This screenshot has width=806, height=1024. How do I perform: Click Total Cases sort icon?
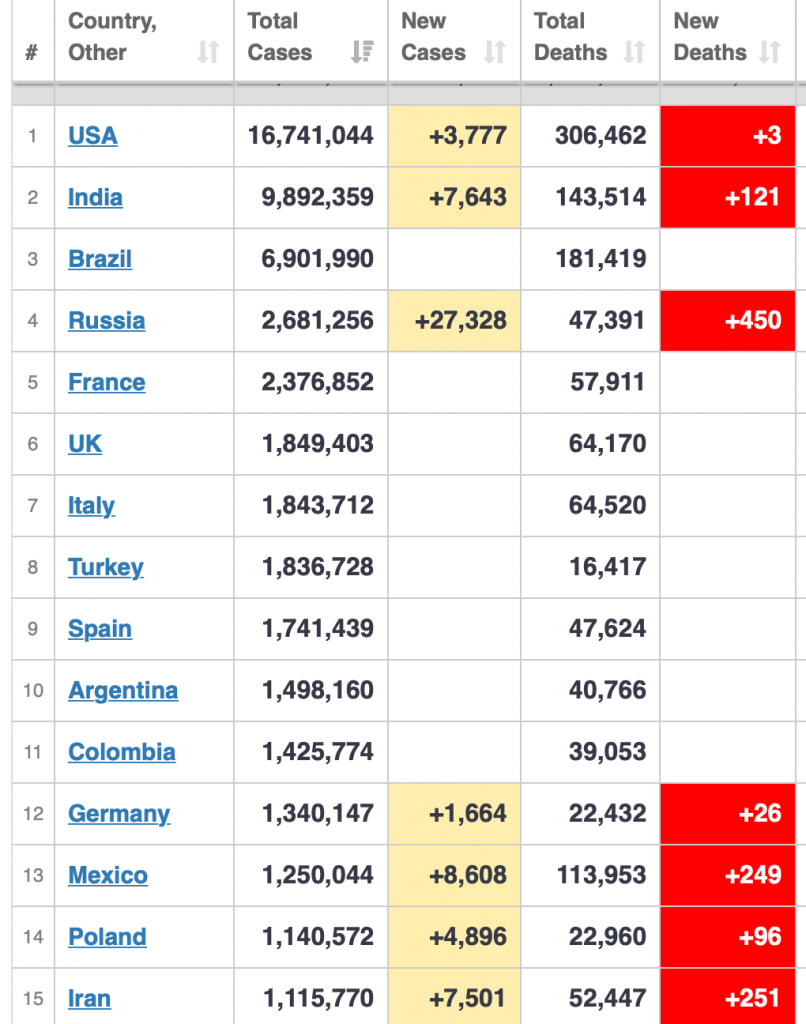[x=362, y=52]
